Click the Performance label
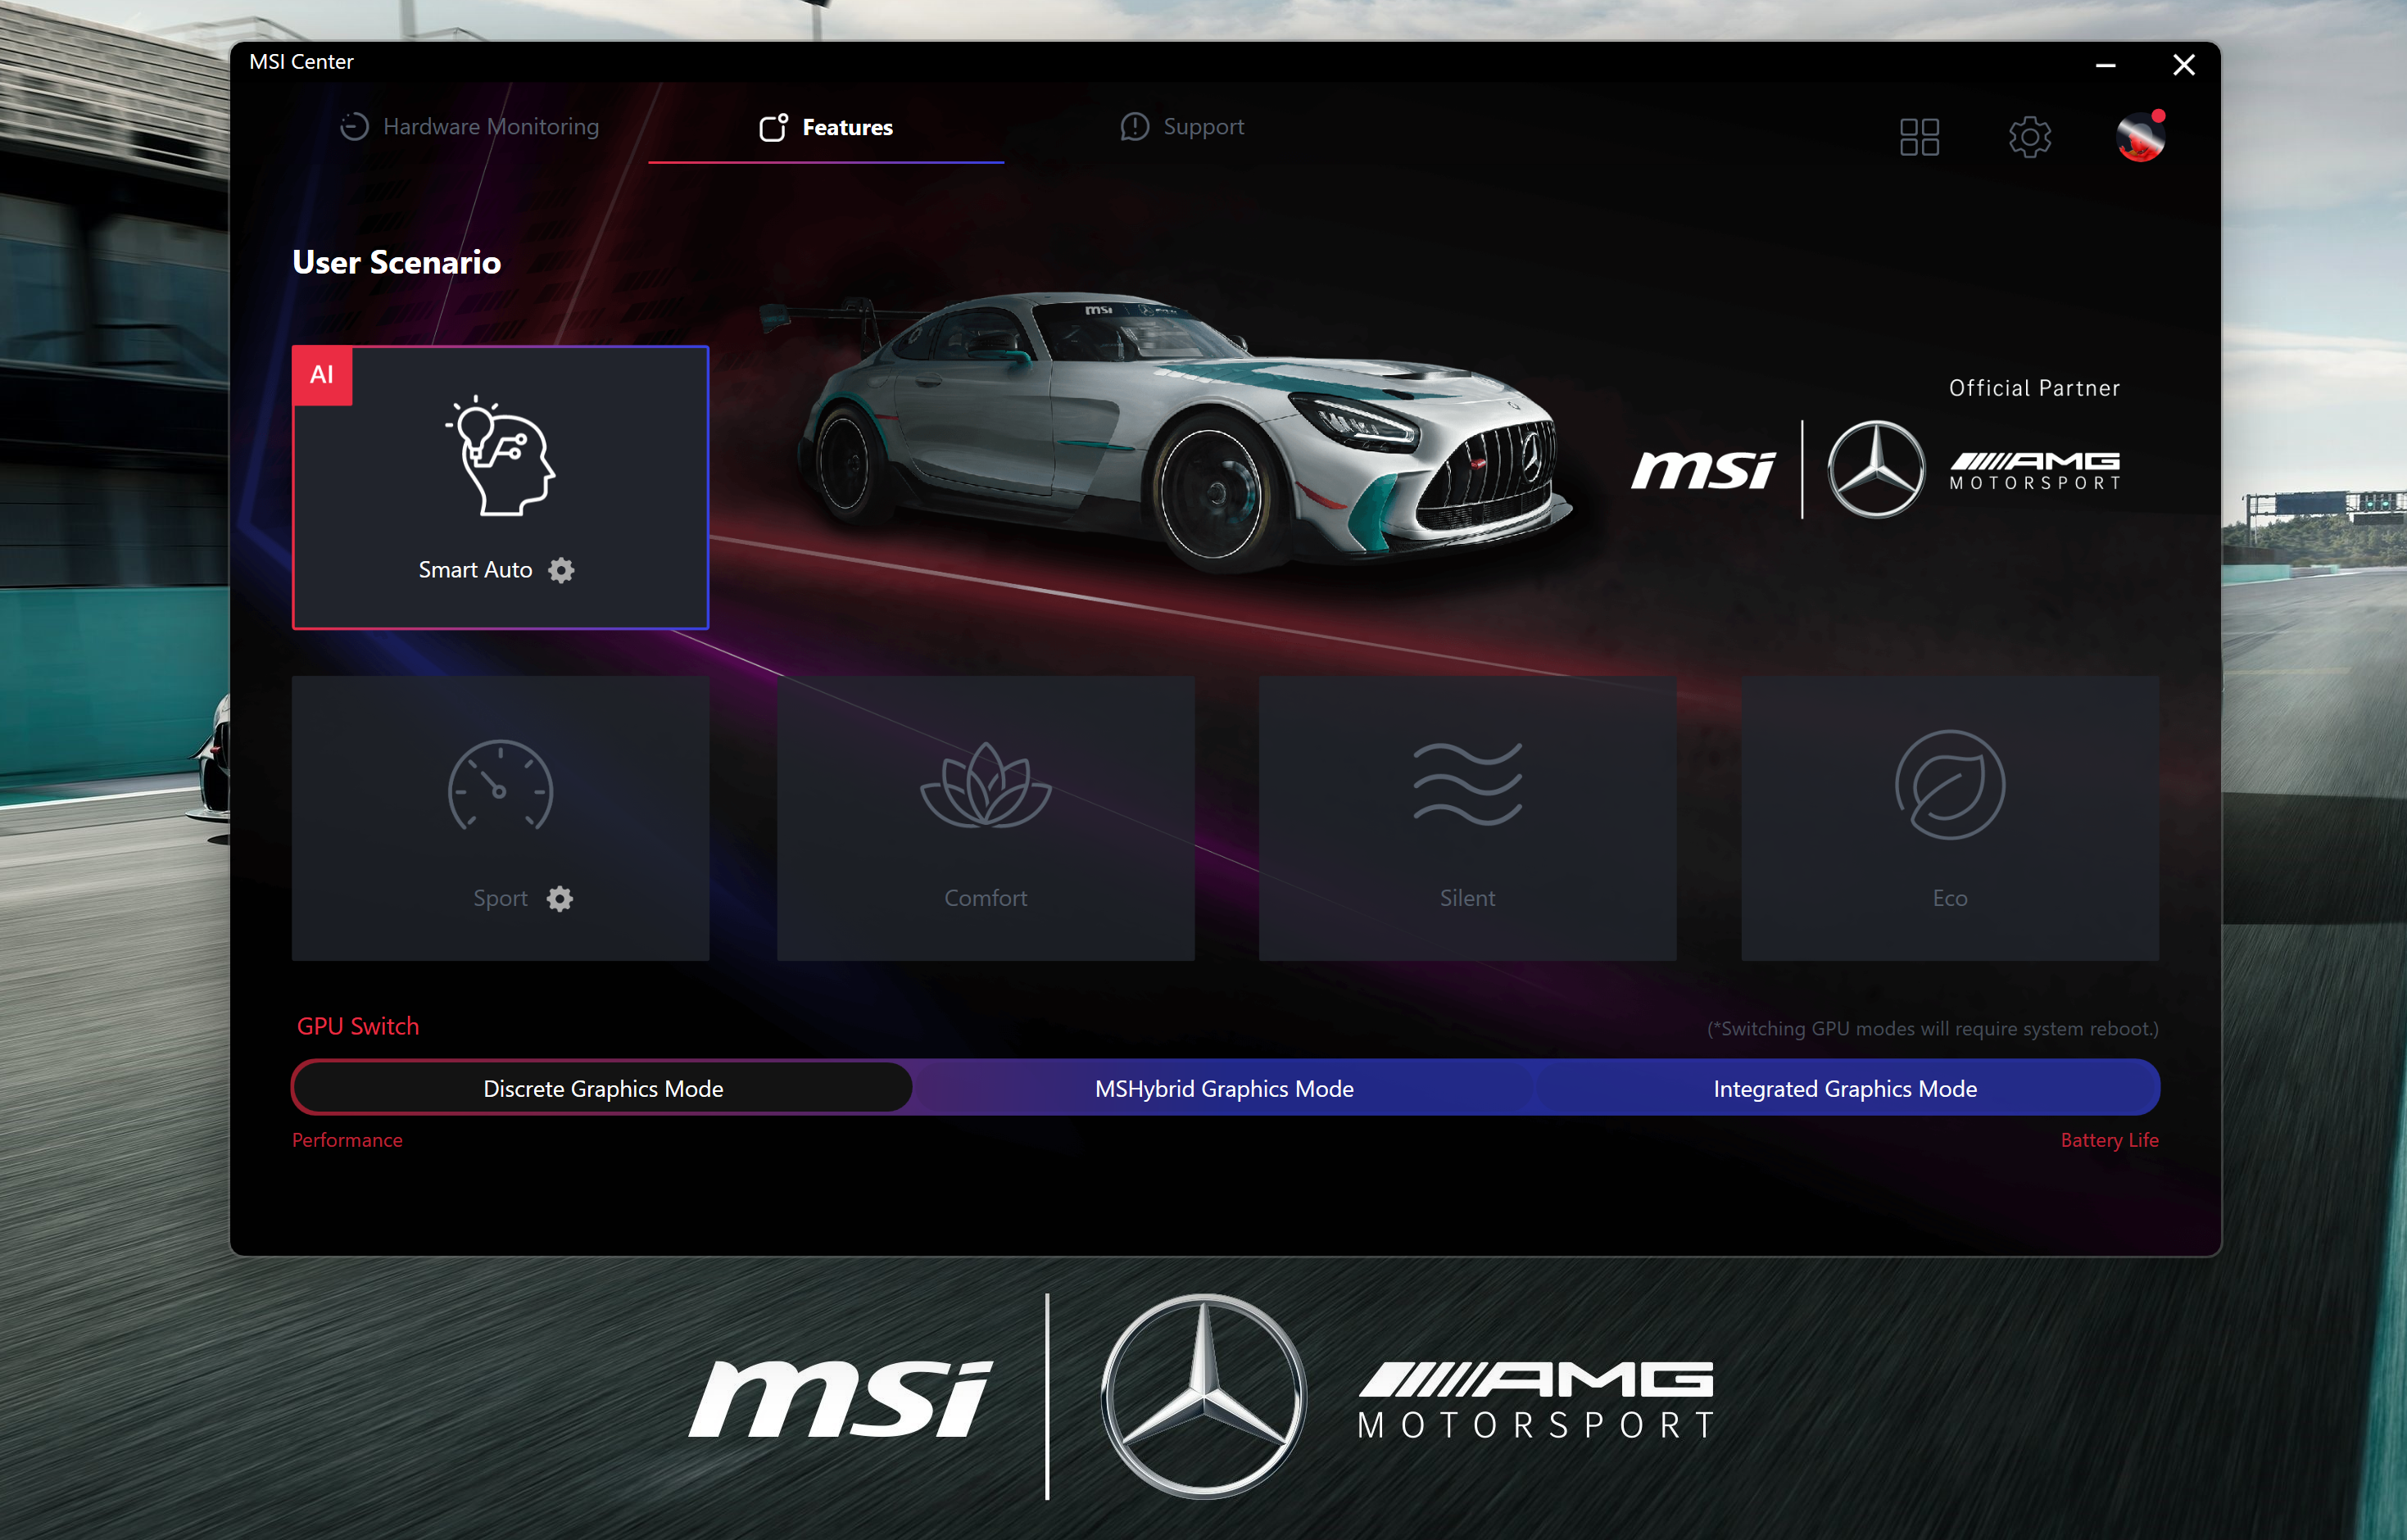The width and height of the screenshot is (2407, 1540). coord(347,1140)
